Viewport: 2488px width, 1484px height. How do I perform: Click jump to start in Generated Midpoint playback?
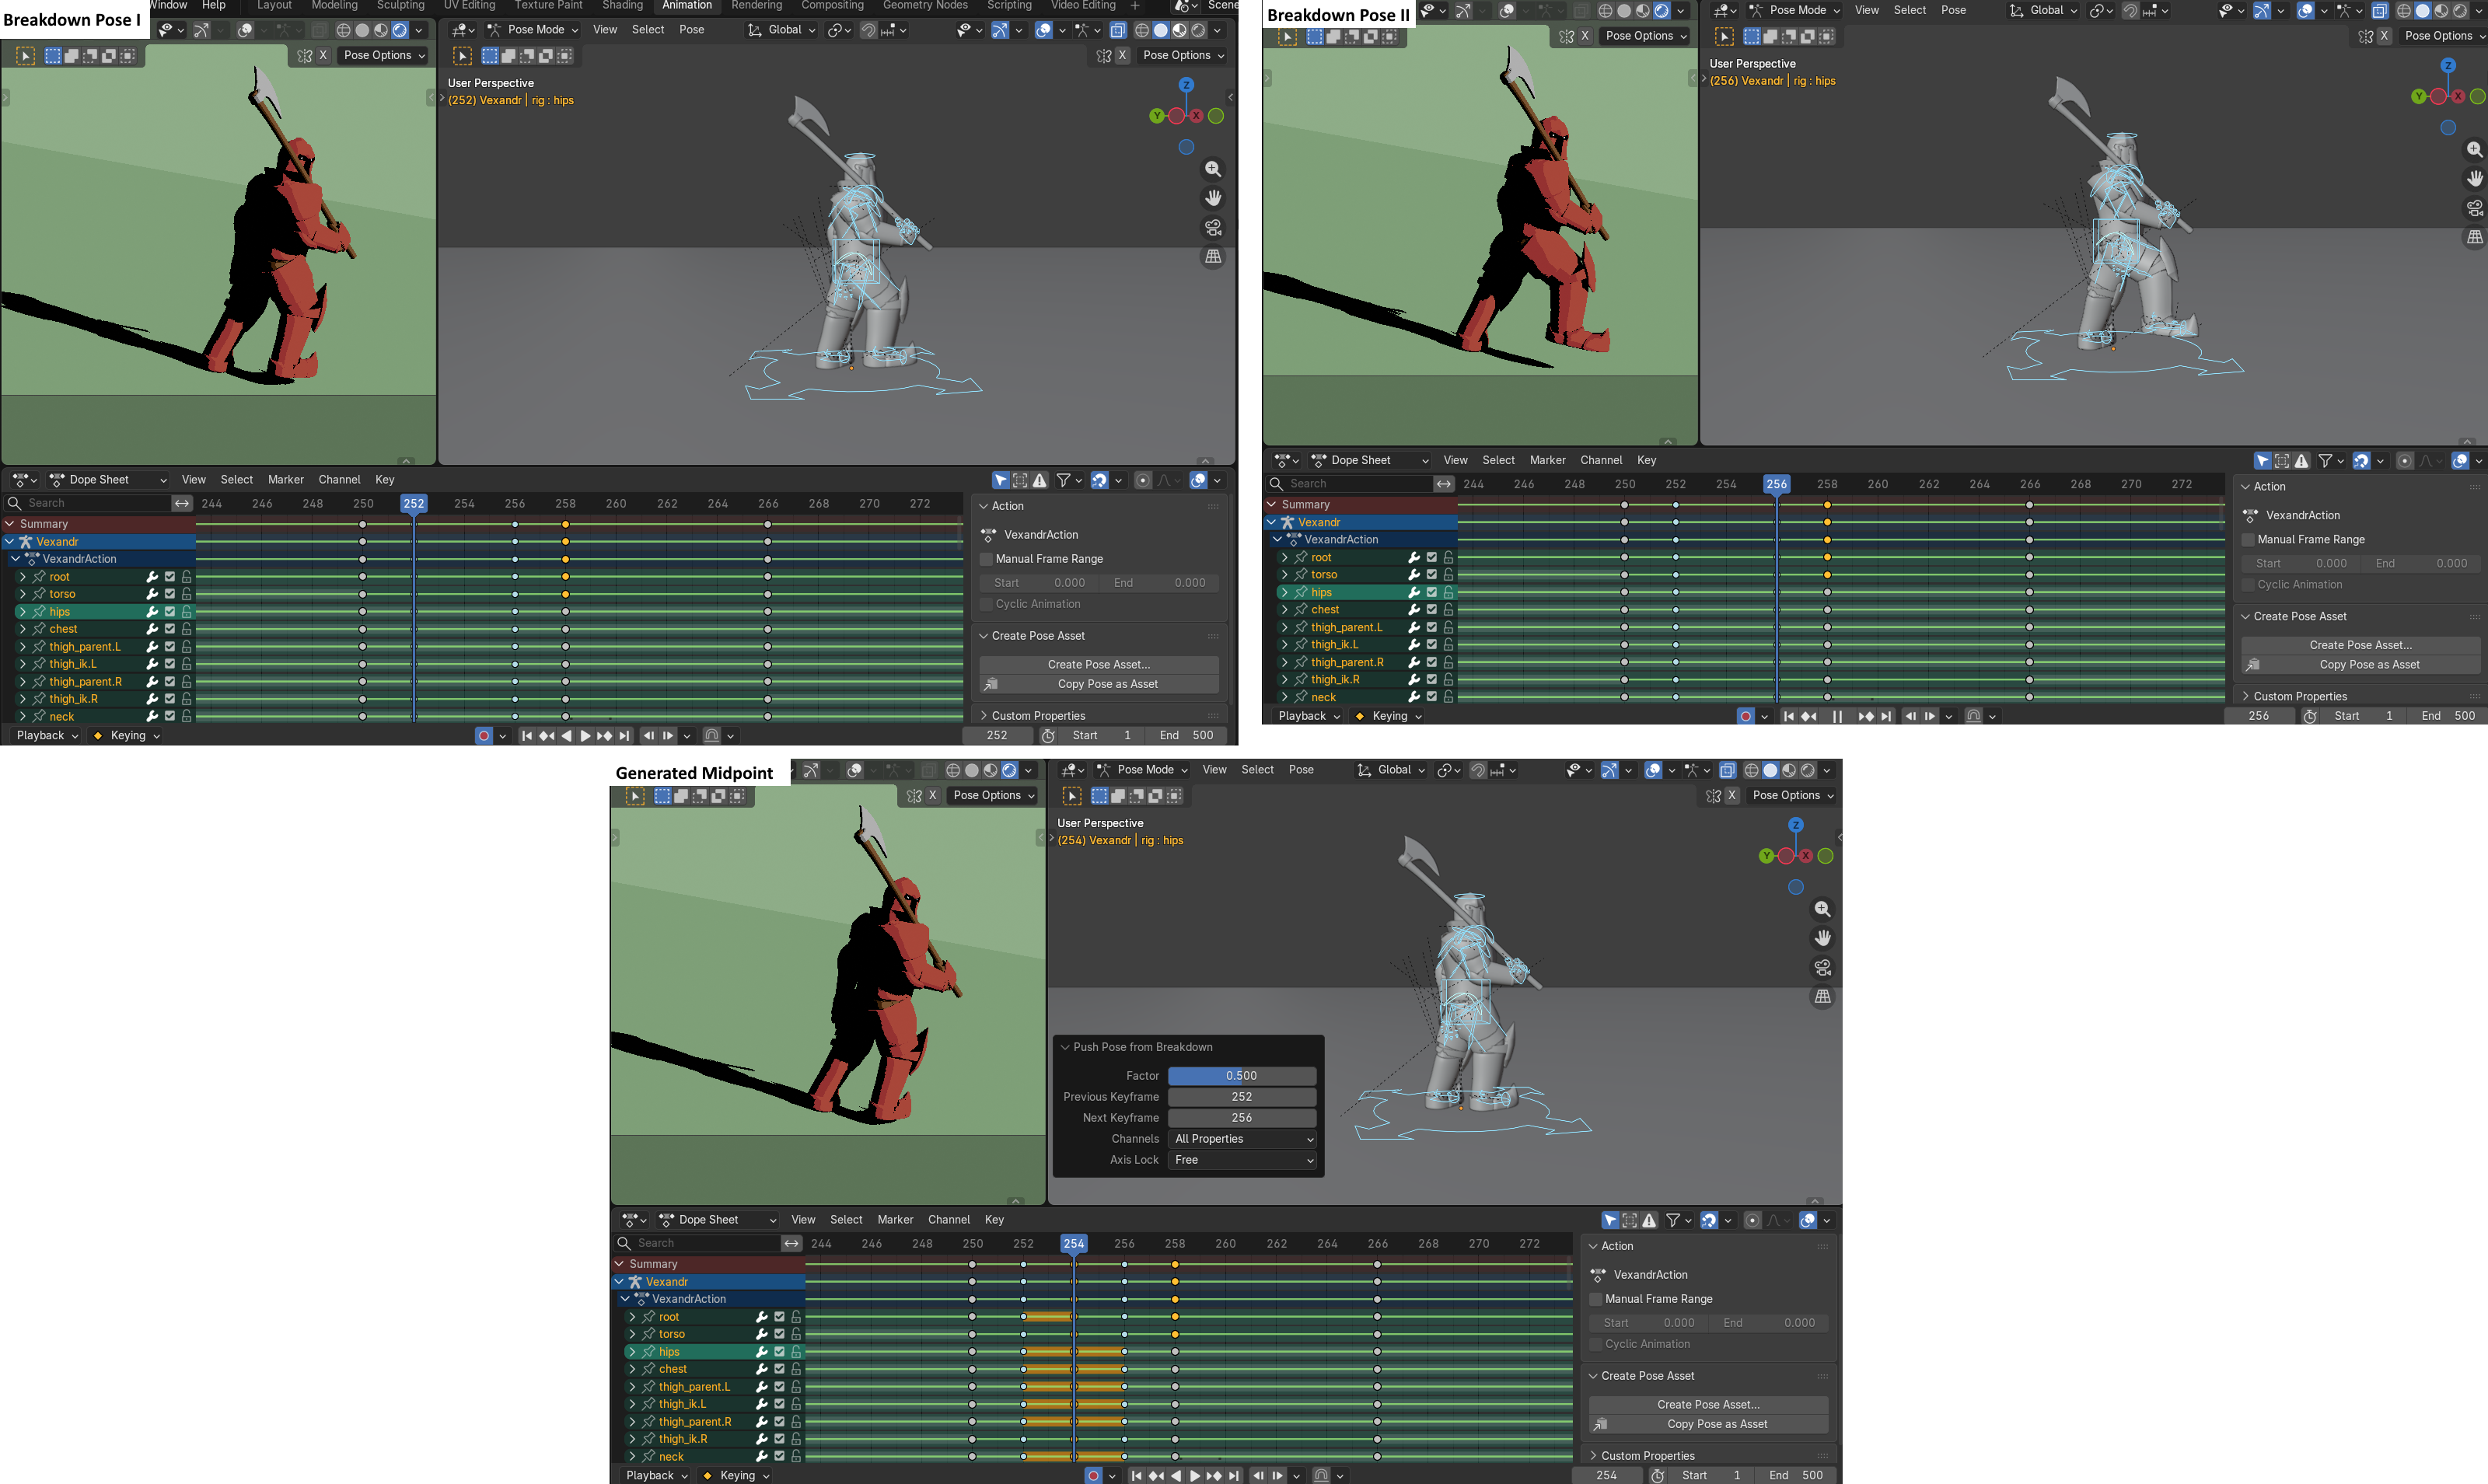1136,1475
